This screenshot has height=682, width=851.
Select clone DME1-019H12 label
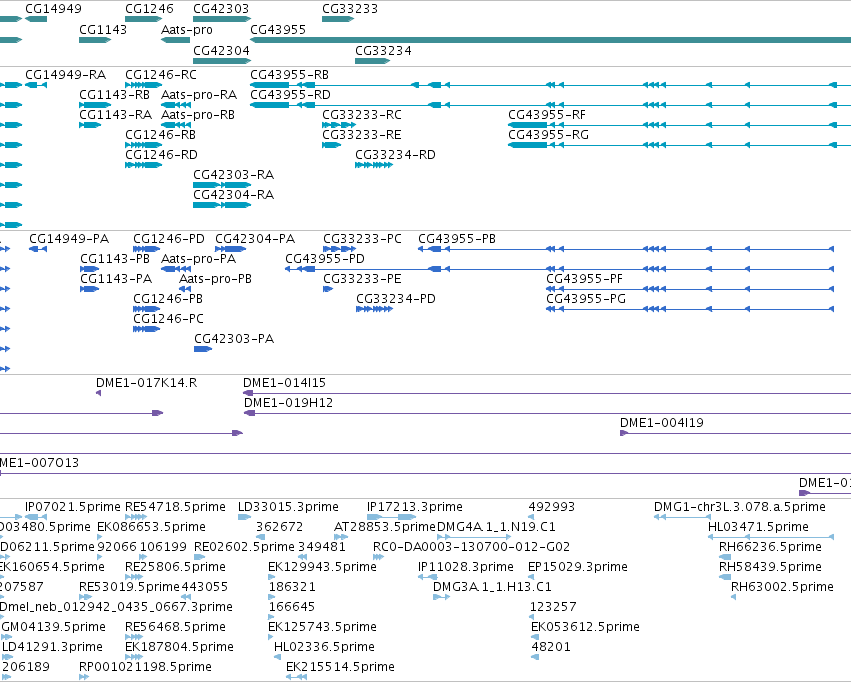(x=288, y=403)
